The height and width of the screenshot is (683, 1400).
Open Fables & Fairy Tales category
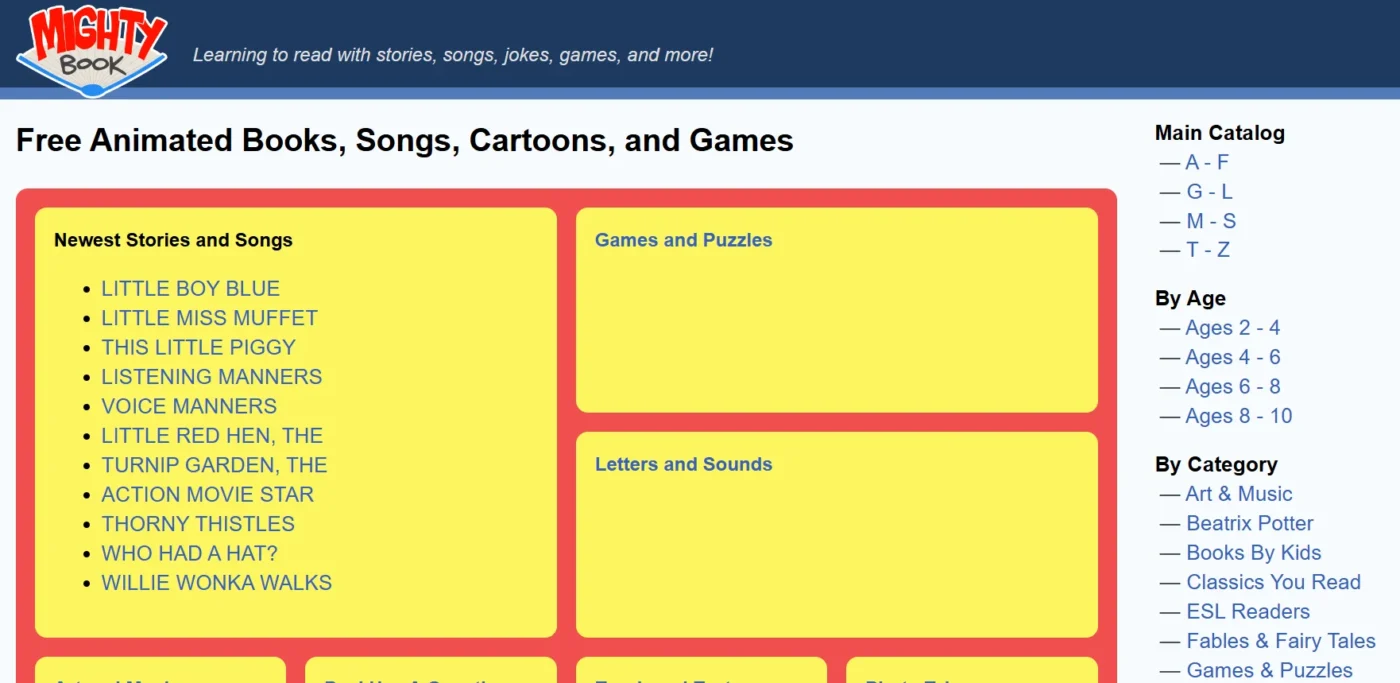click(1280, 641)
